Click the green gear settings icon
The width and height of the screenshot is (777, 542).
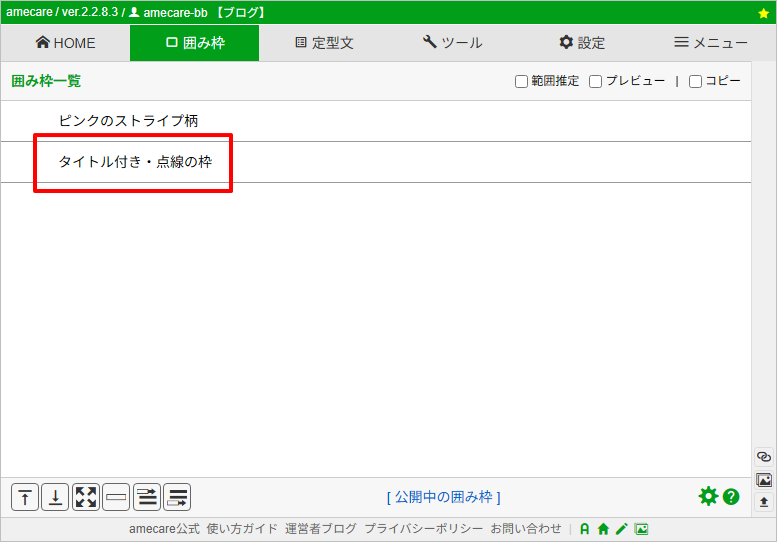(708, 496)
